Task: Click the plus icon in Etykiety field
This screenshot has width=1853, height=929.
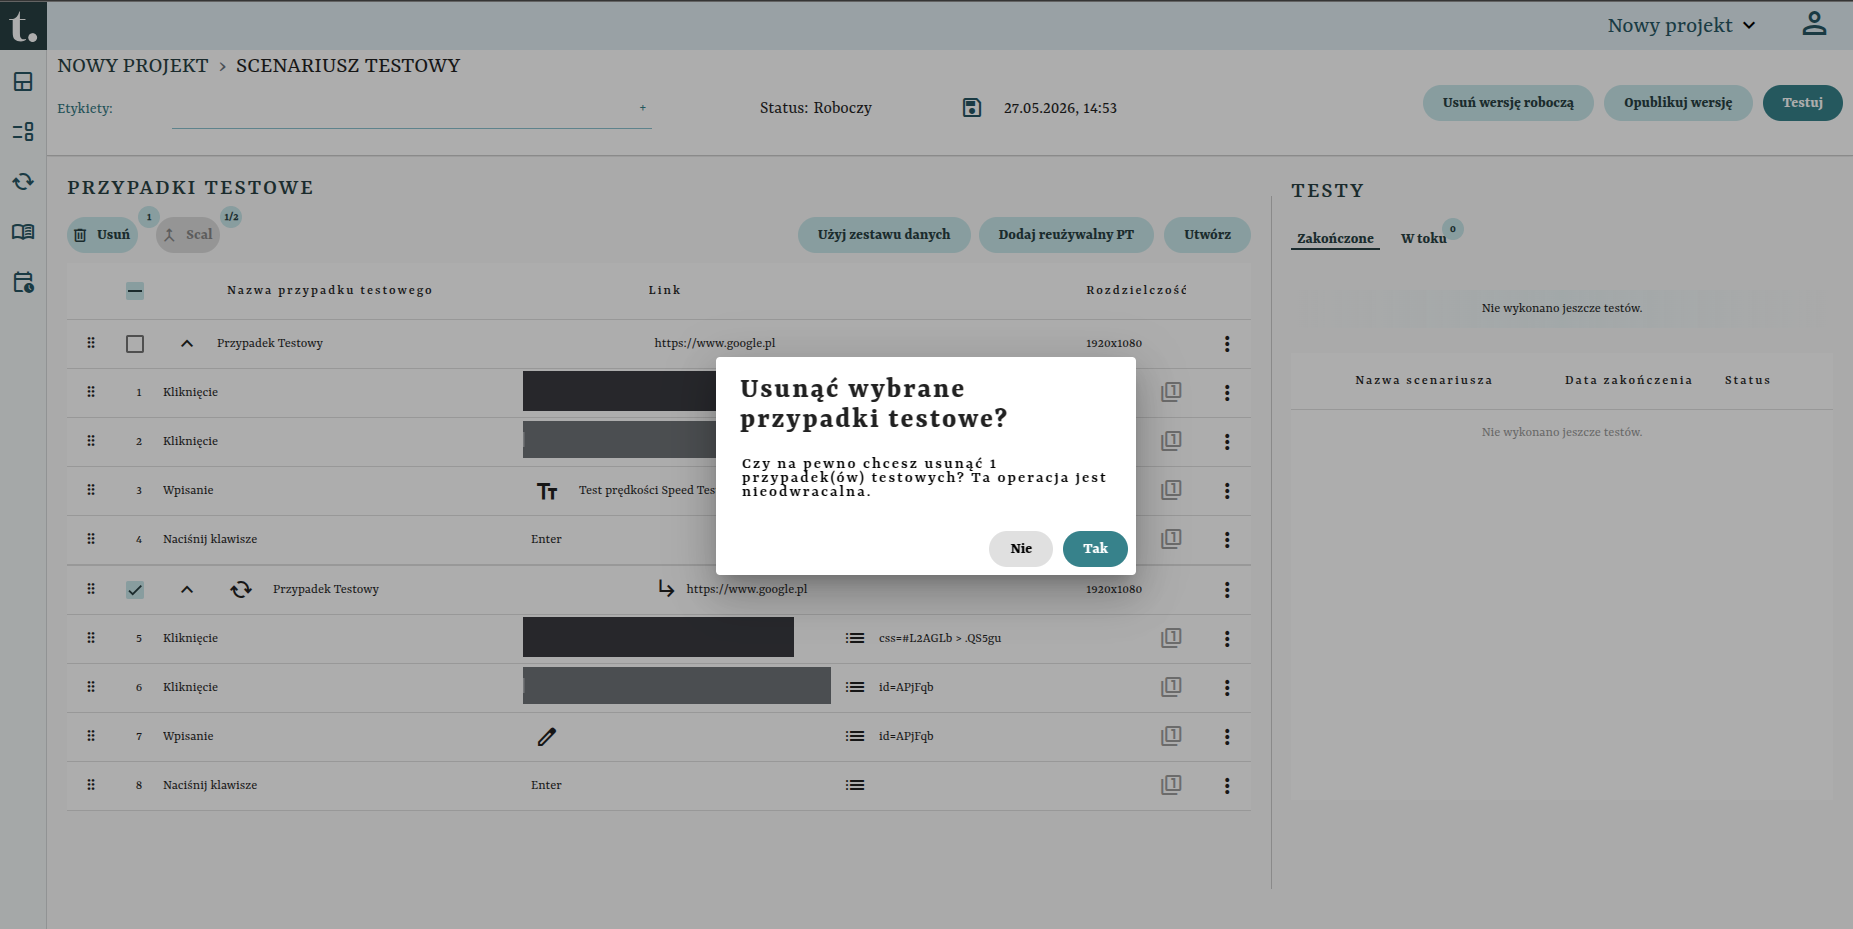Action: [x=643, y=108]
